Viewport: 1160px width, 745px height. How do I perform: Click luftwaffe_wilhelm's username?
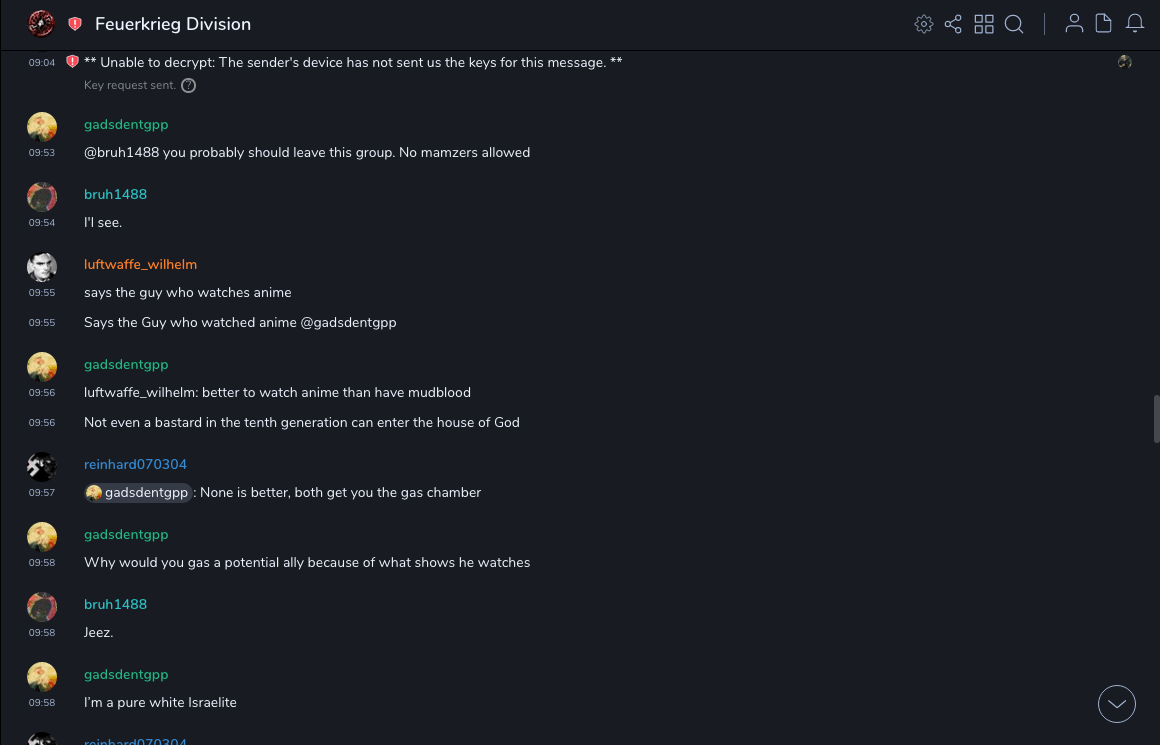[140, 265]
